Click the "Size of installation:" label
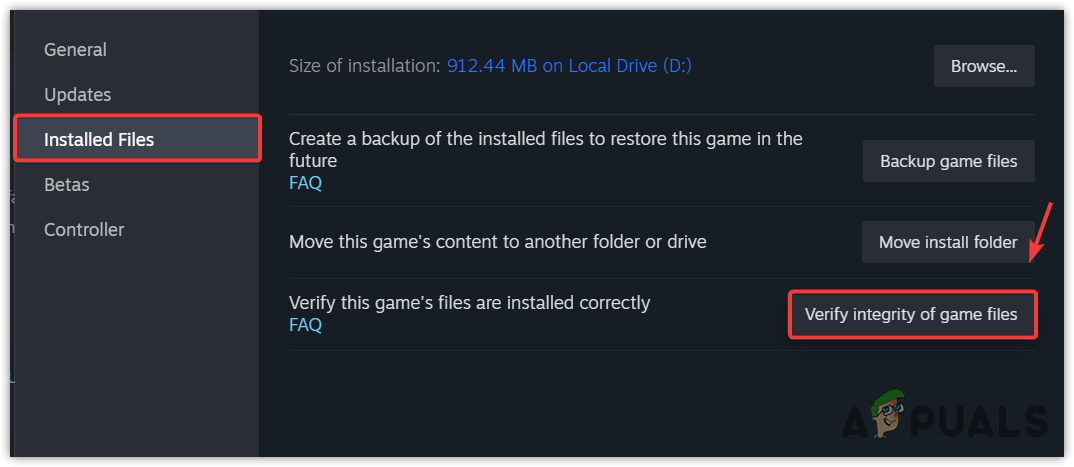 tap(364, 66)
